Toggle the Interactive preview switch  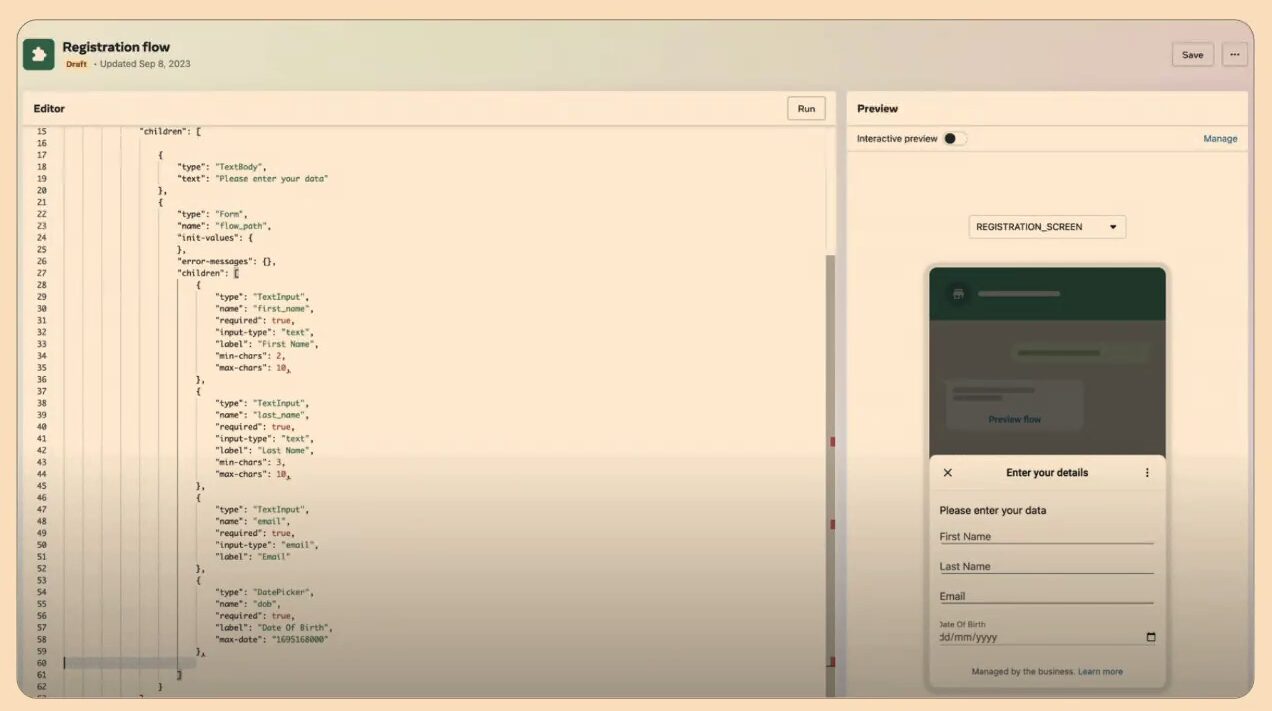pos(954,139)
